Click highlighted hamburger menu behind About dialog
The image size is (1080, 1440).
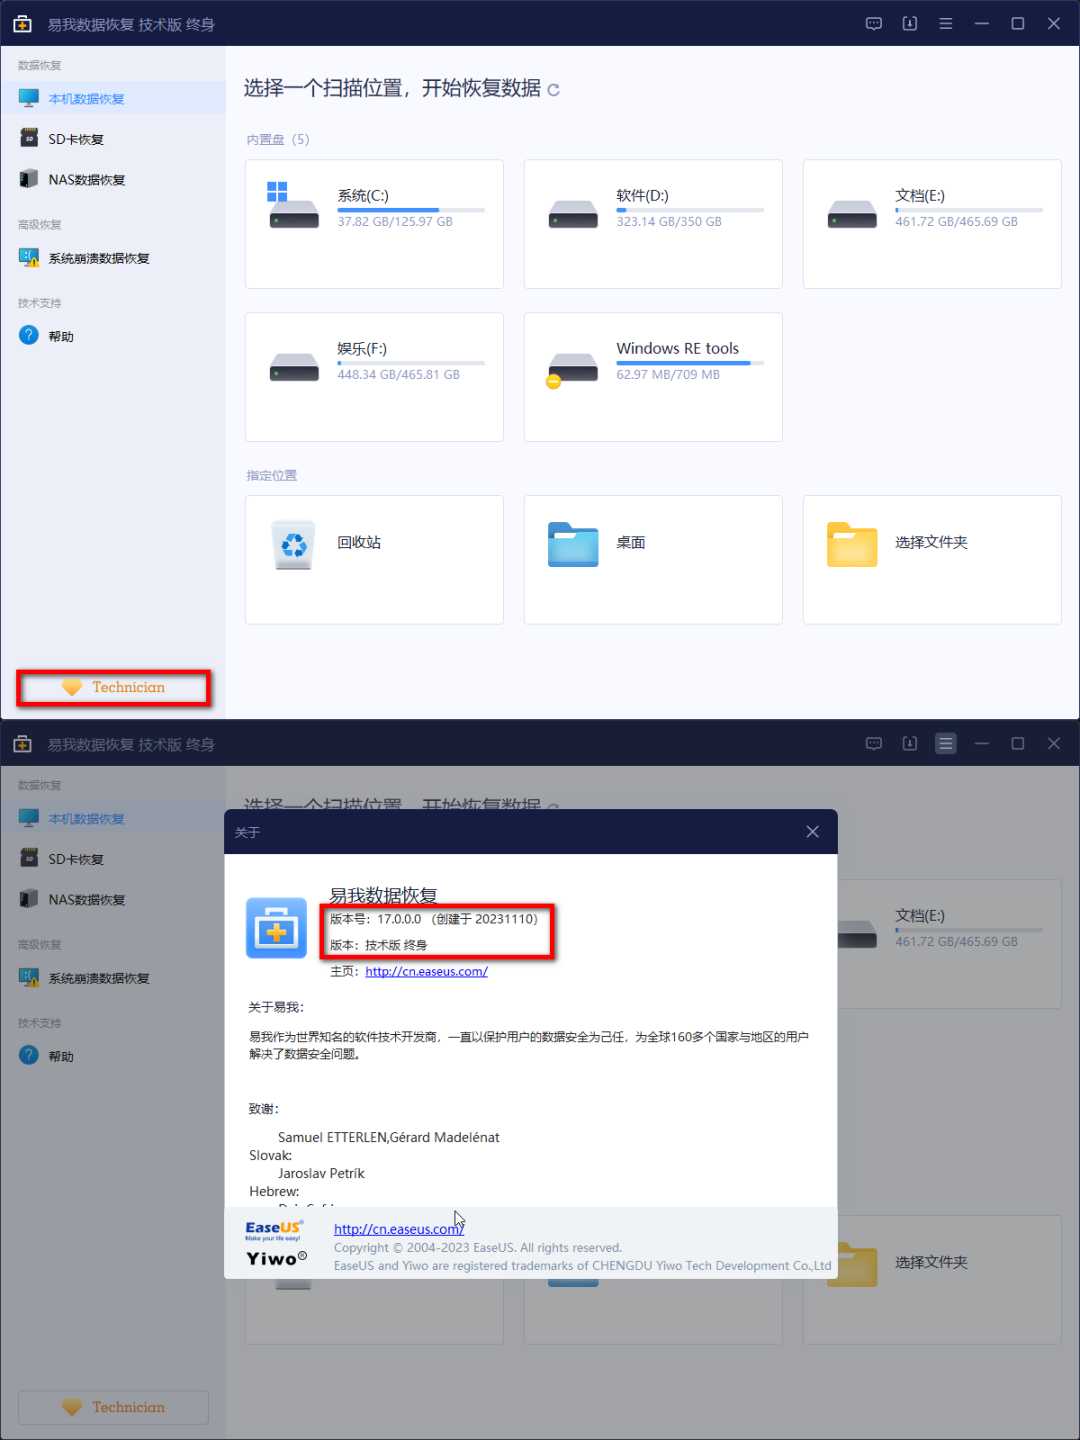[945, 744]
